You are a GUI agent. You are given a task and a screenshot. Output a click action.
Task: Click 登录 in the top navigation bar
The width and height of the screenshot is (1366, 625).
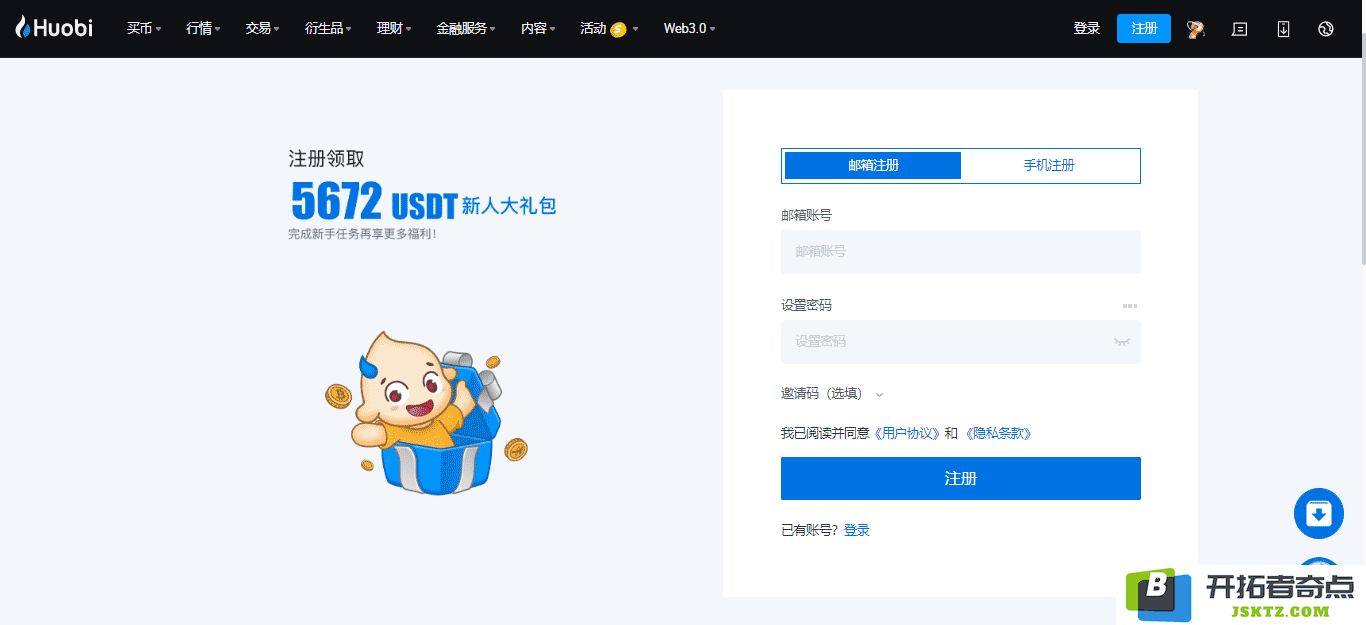(1087, 29)
